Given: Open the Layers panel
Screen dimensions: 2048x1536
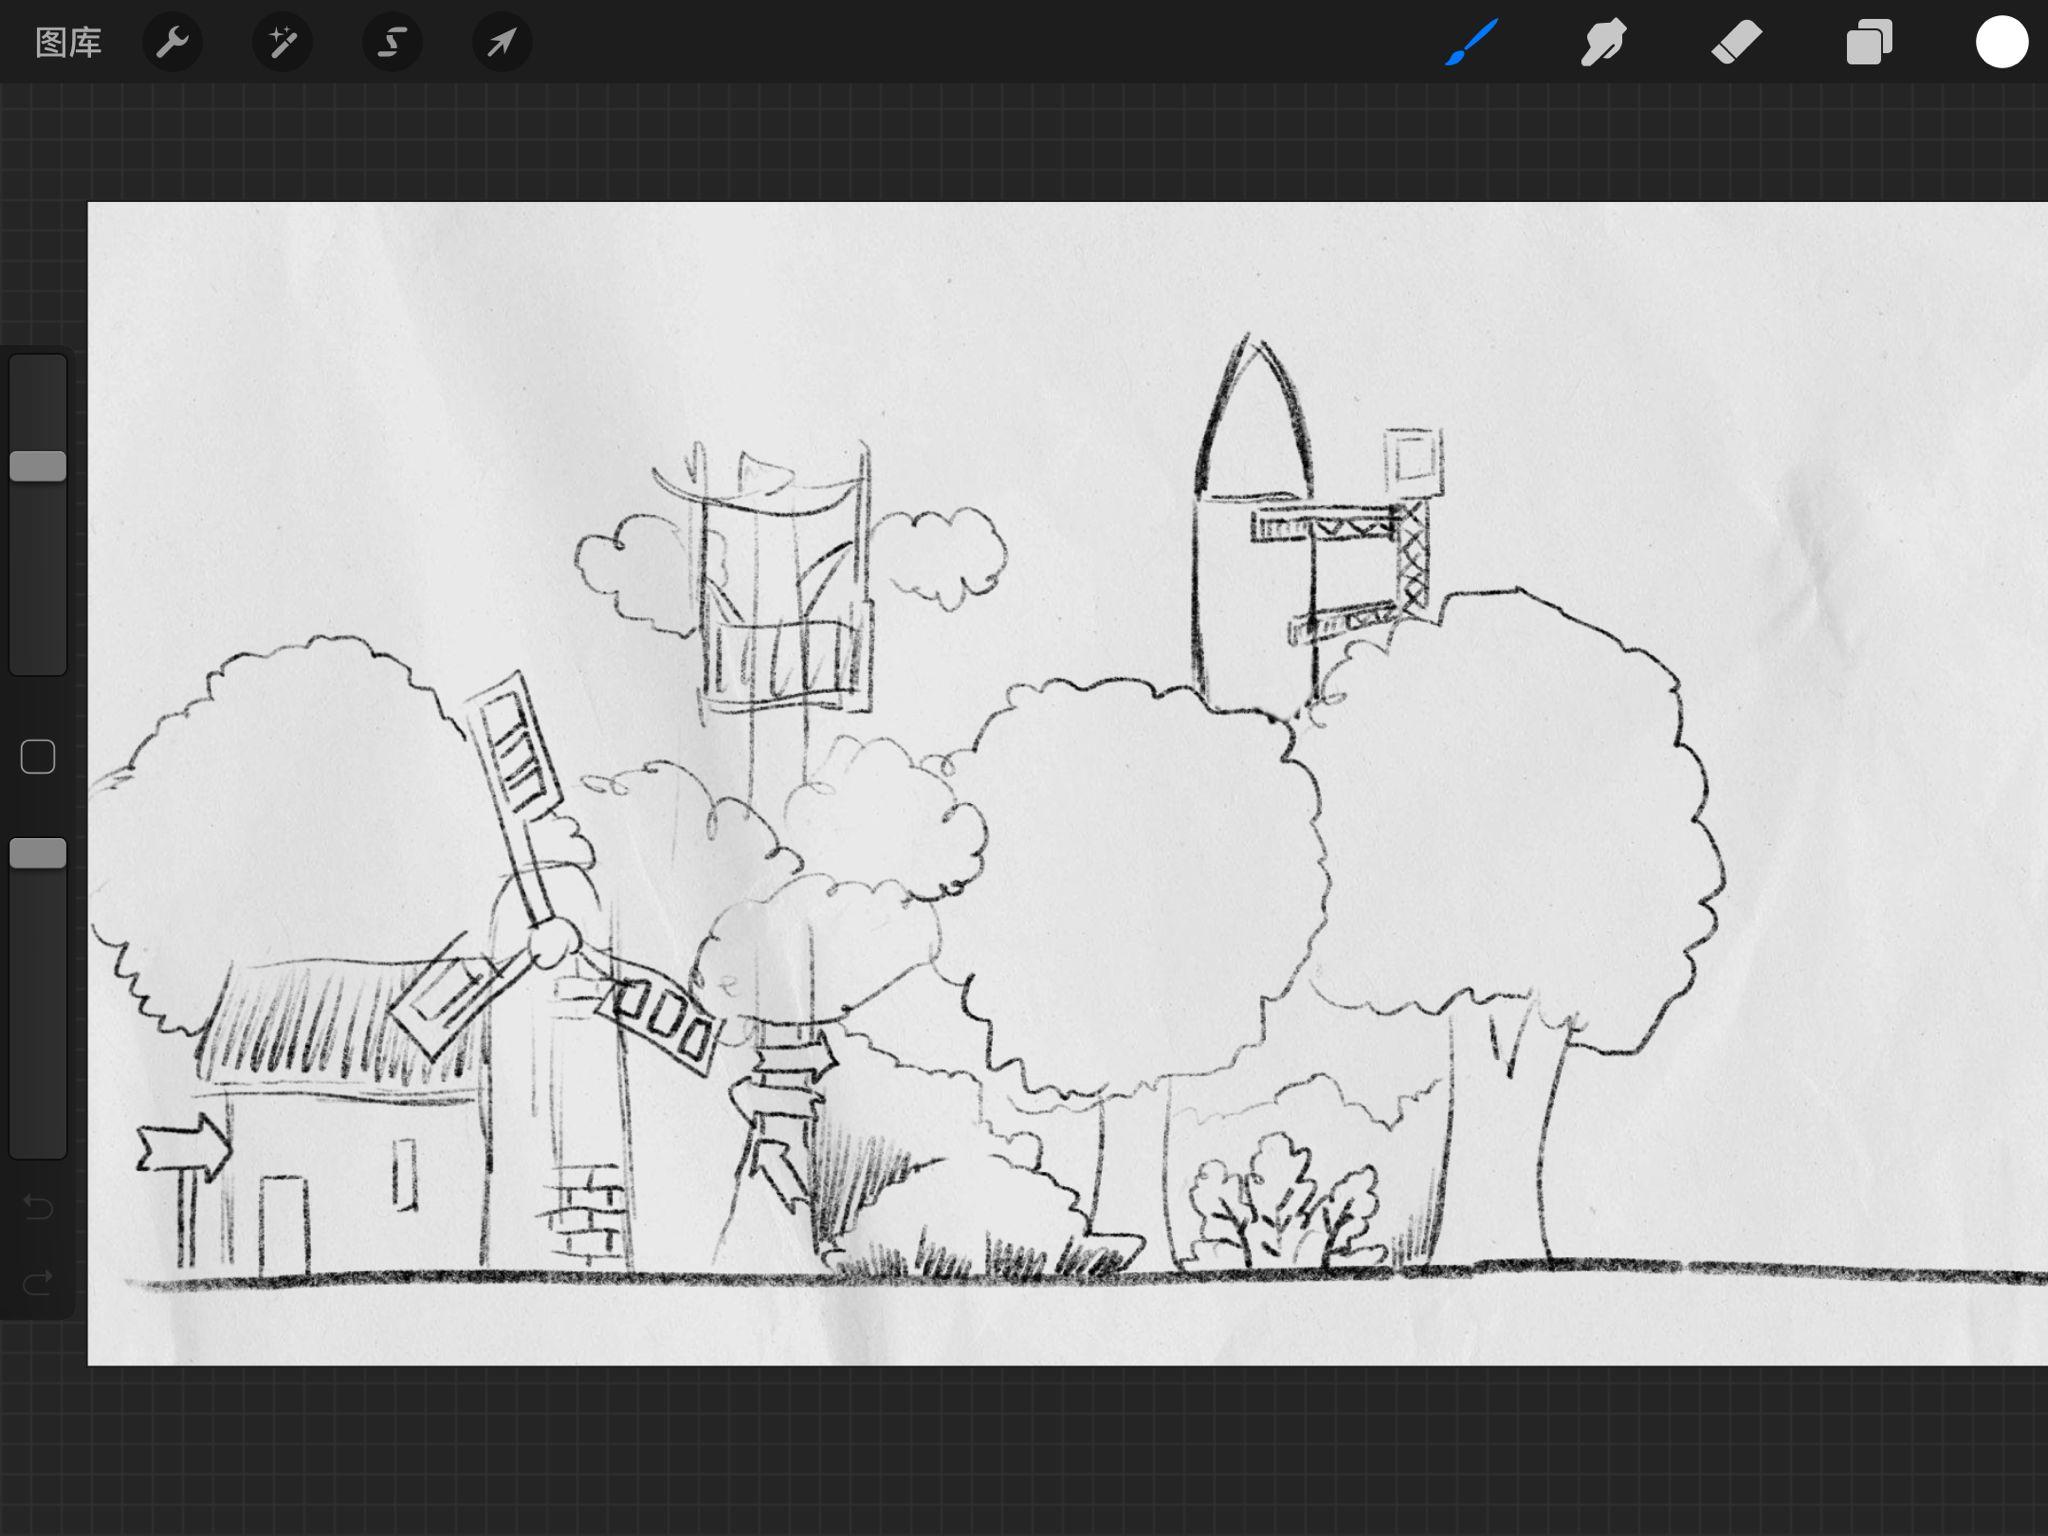Looking at the screenshot, I should click(1869, 42).
